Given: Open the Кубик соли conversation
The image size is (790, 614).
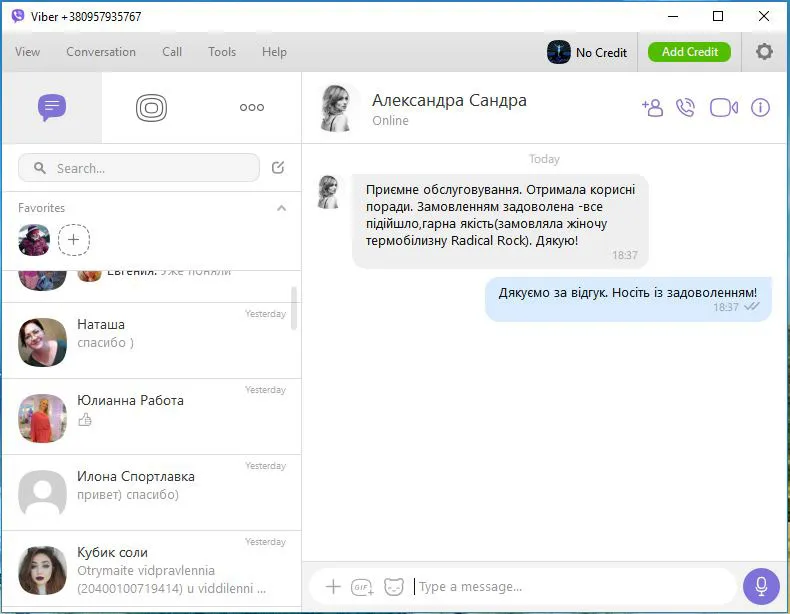Looking at the screenshot, I should [152, 569].
